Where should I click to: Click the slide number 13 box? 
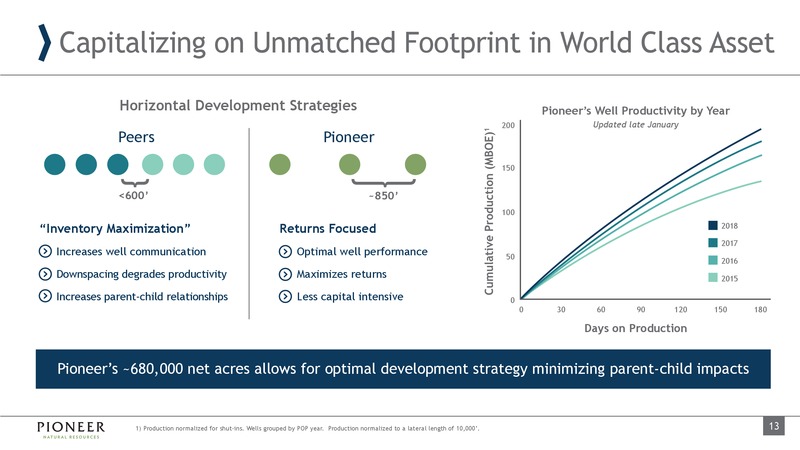click(x=774, y=426)
